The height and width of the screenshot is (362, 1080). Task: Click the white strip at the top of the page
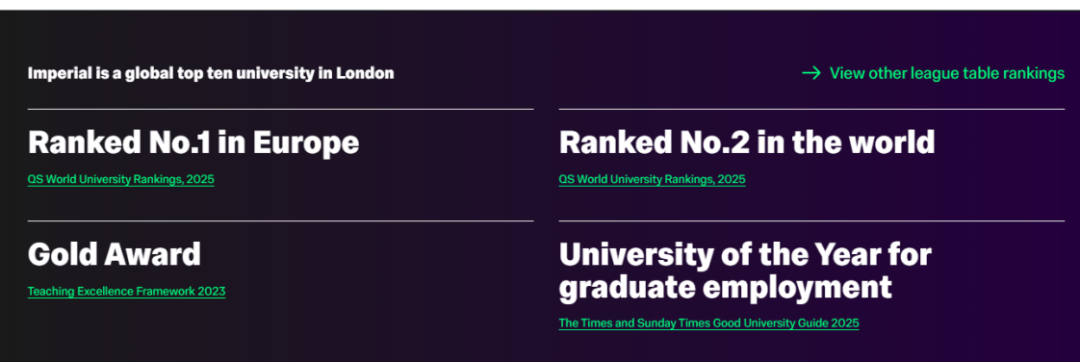tap(540, 5)
